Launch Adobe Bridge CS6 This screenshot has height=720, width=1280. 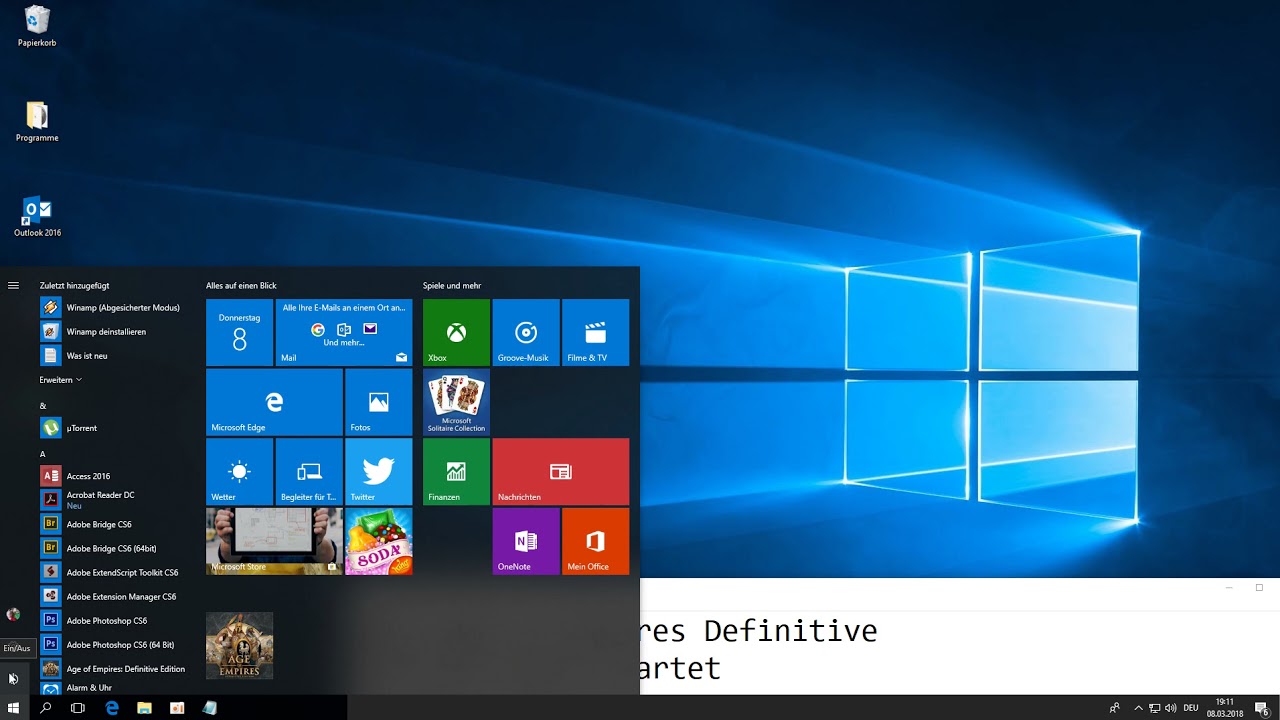pos(113,524)
